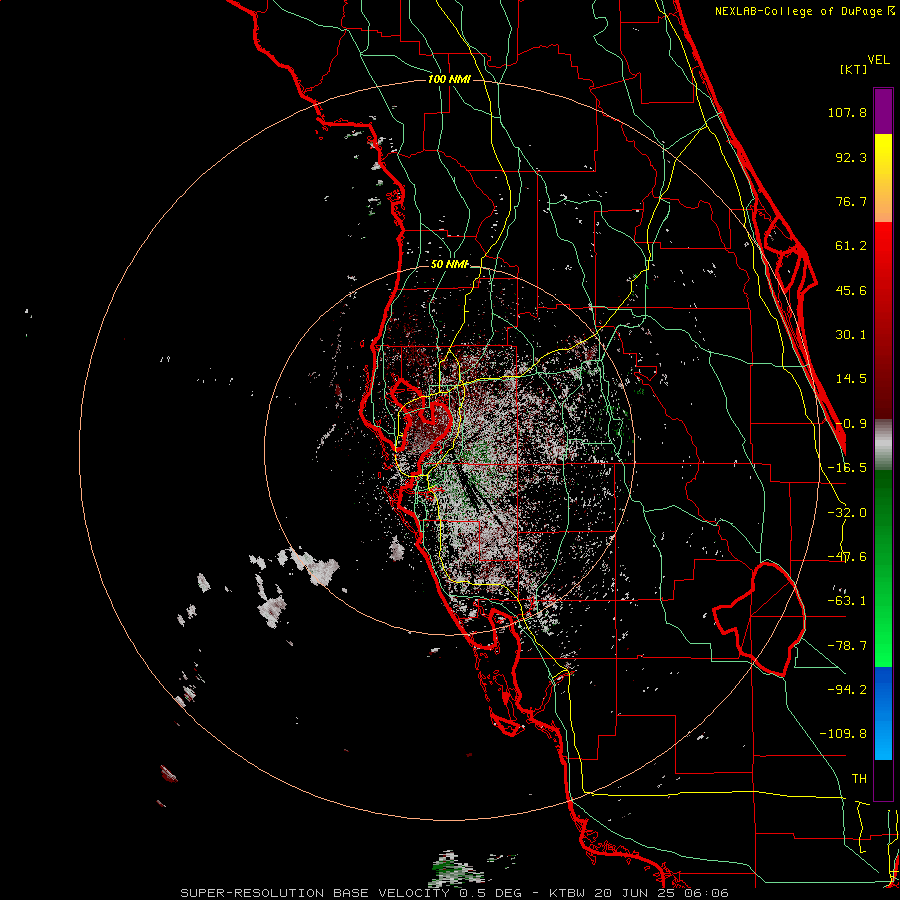The width and height of the screenshot is (900, 900).
Task: Click the 30.1 velocity legend value
Action: click(851, 335)
